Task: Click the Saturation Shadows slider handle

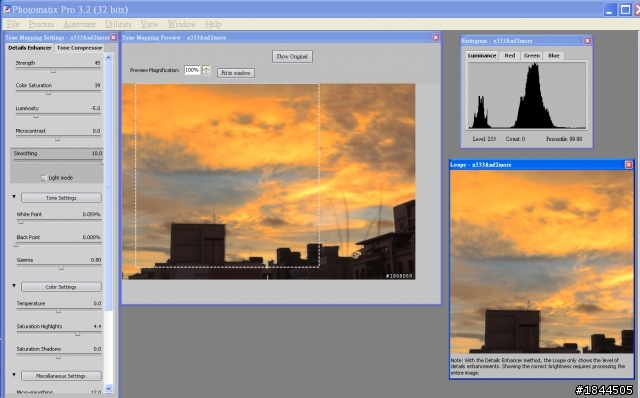Action: [58, 357]
